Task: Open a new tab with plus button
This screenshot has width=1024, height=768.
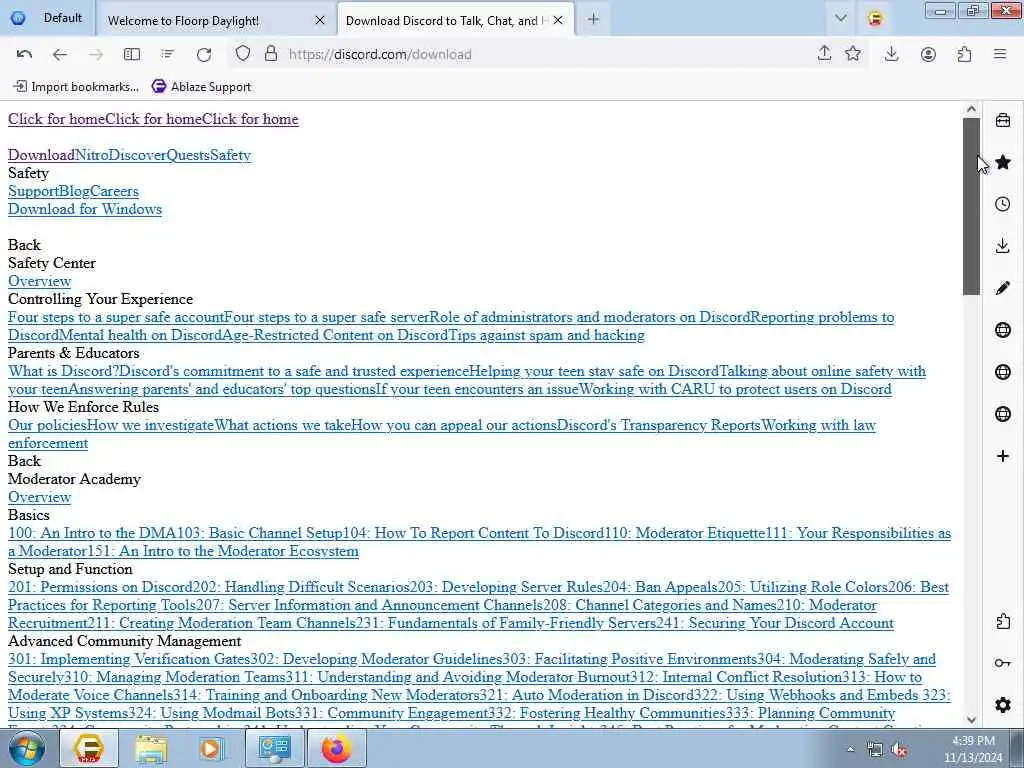Action: click(593, 20)
